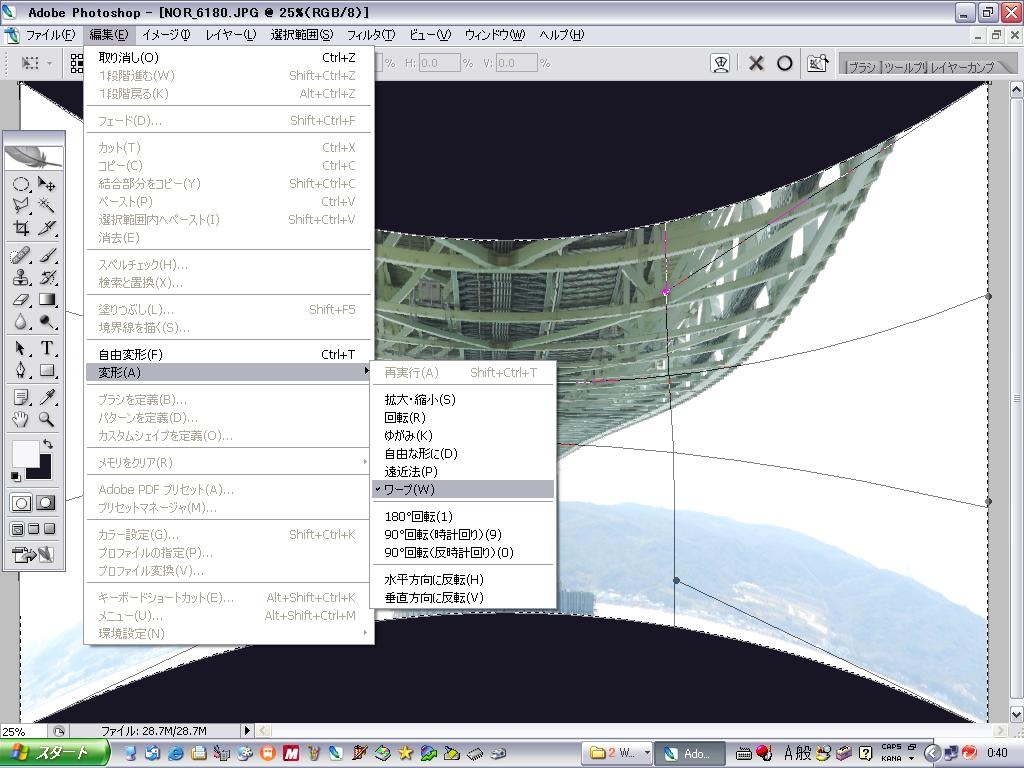Screen dimensions: 1024x768
Task: Toggle warp/free transform mode button
Action: (720, 63)
